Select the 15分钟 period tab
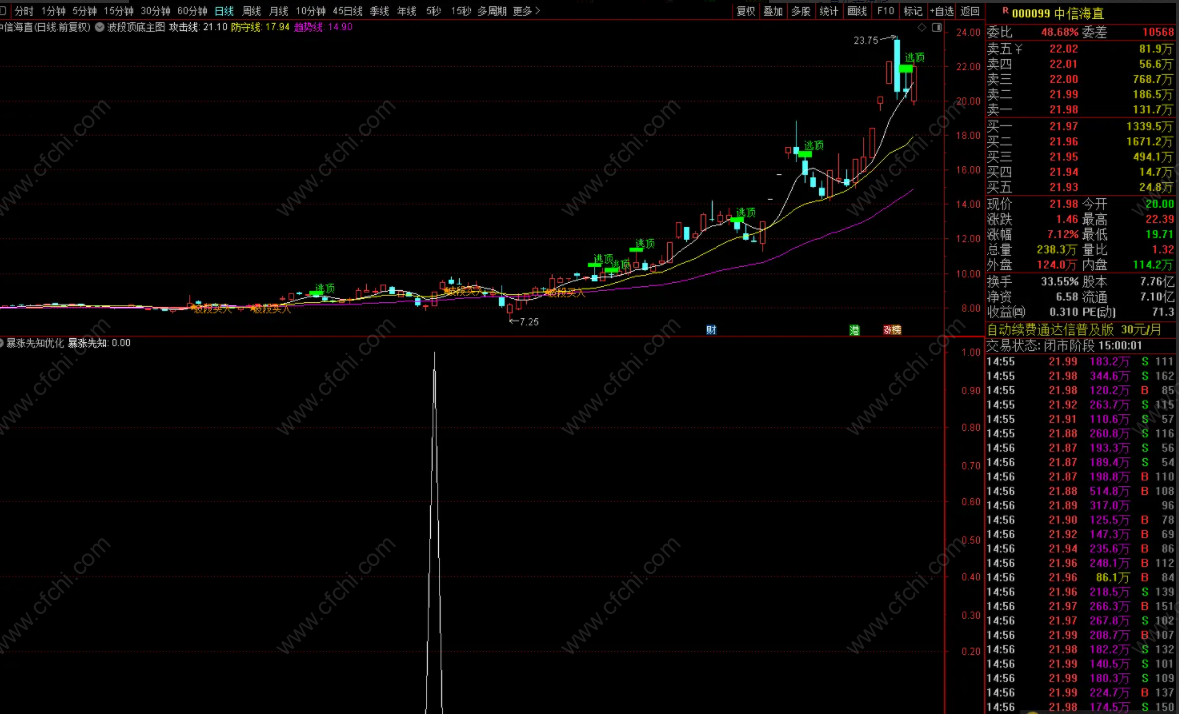The image size is (1179, 714). click(x=119, y=11)
